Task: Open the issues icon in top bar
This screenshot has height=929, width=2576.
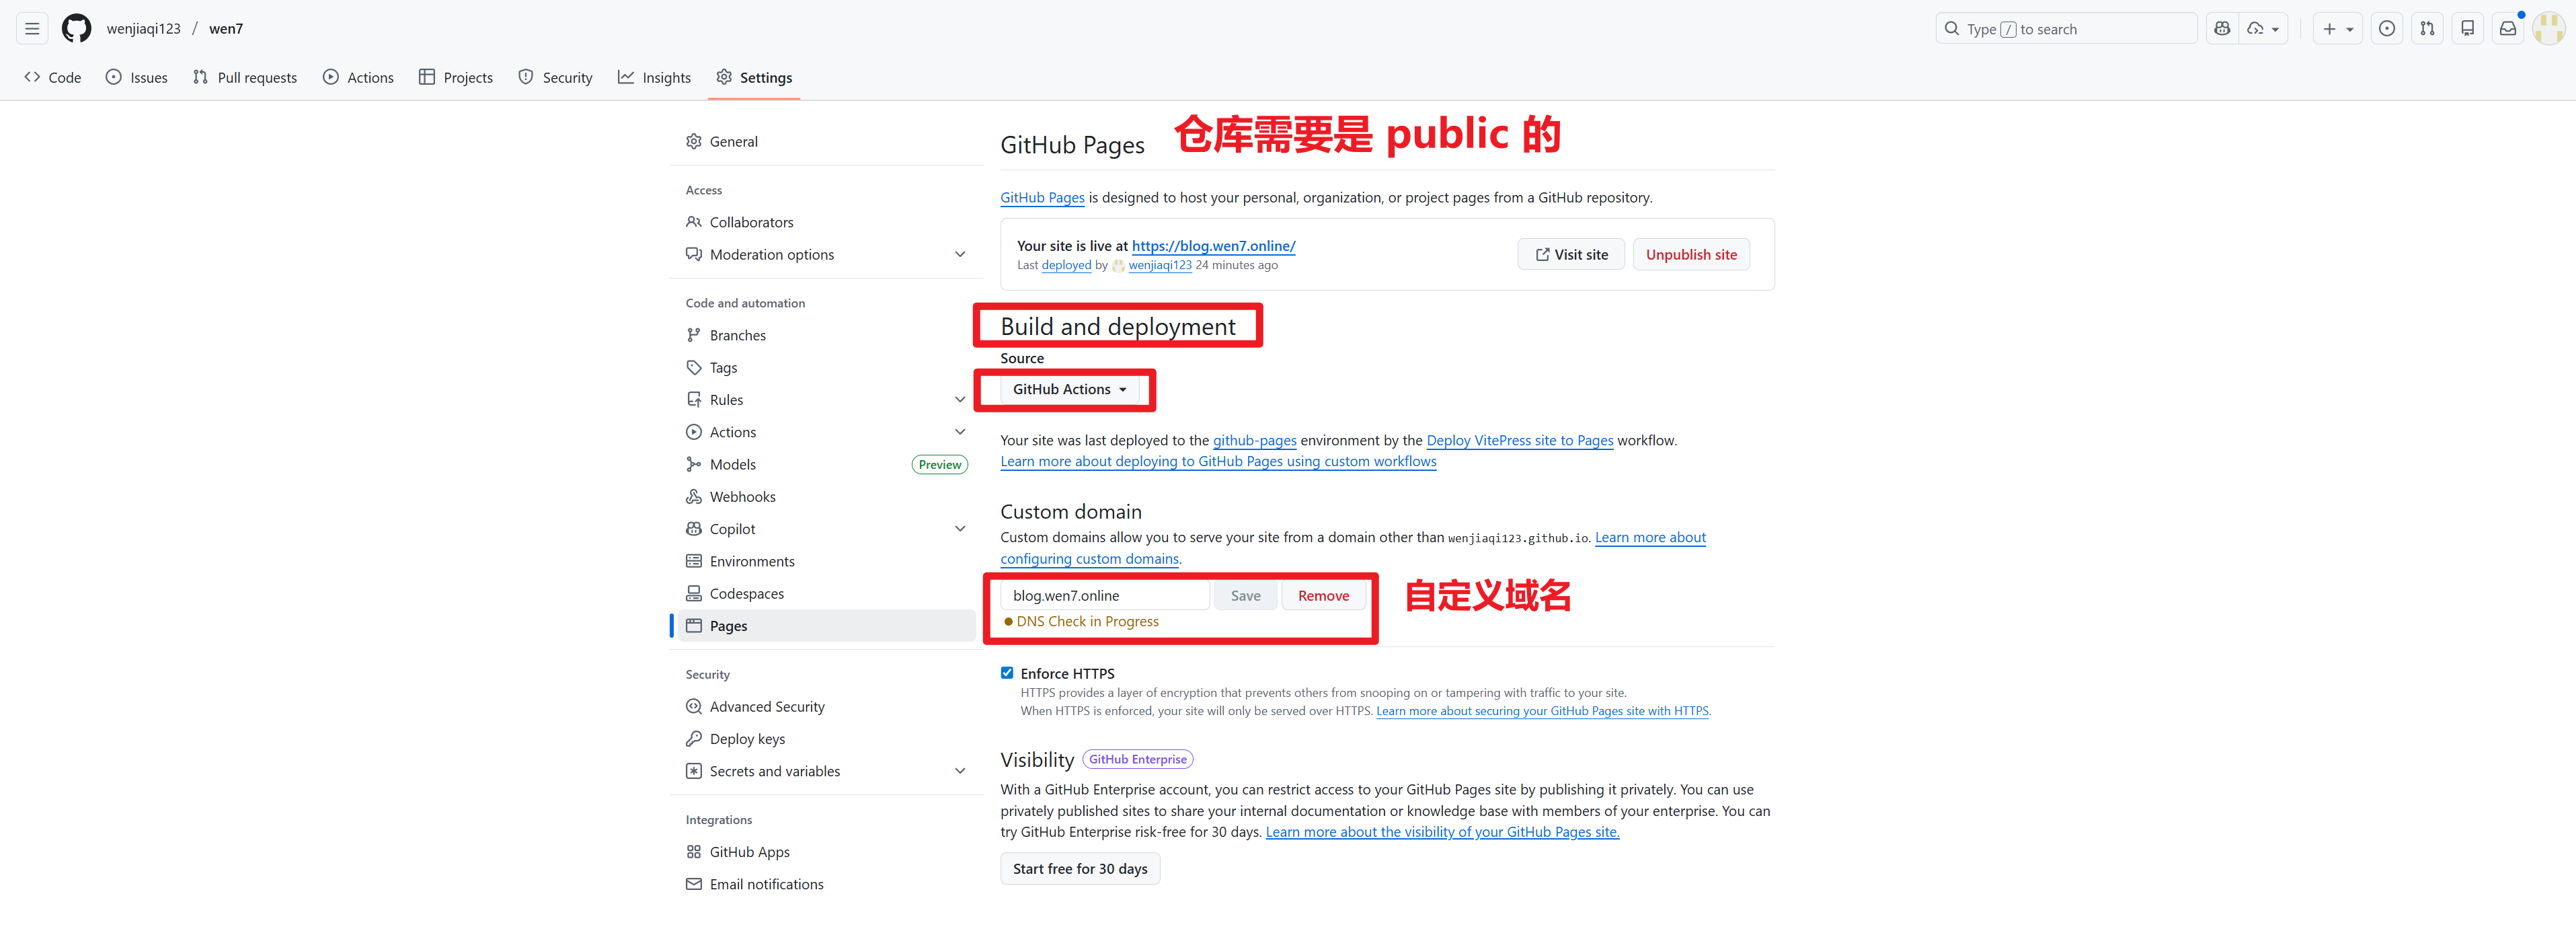Action: coord(2386,28)
